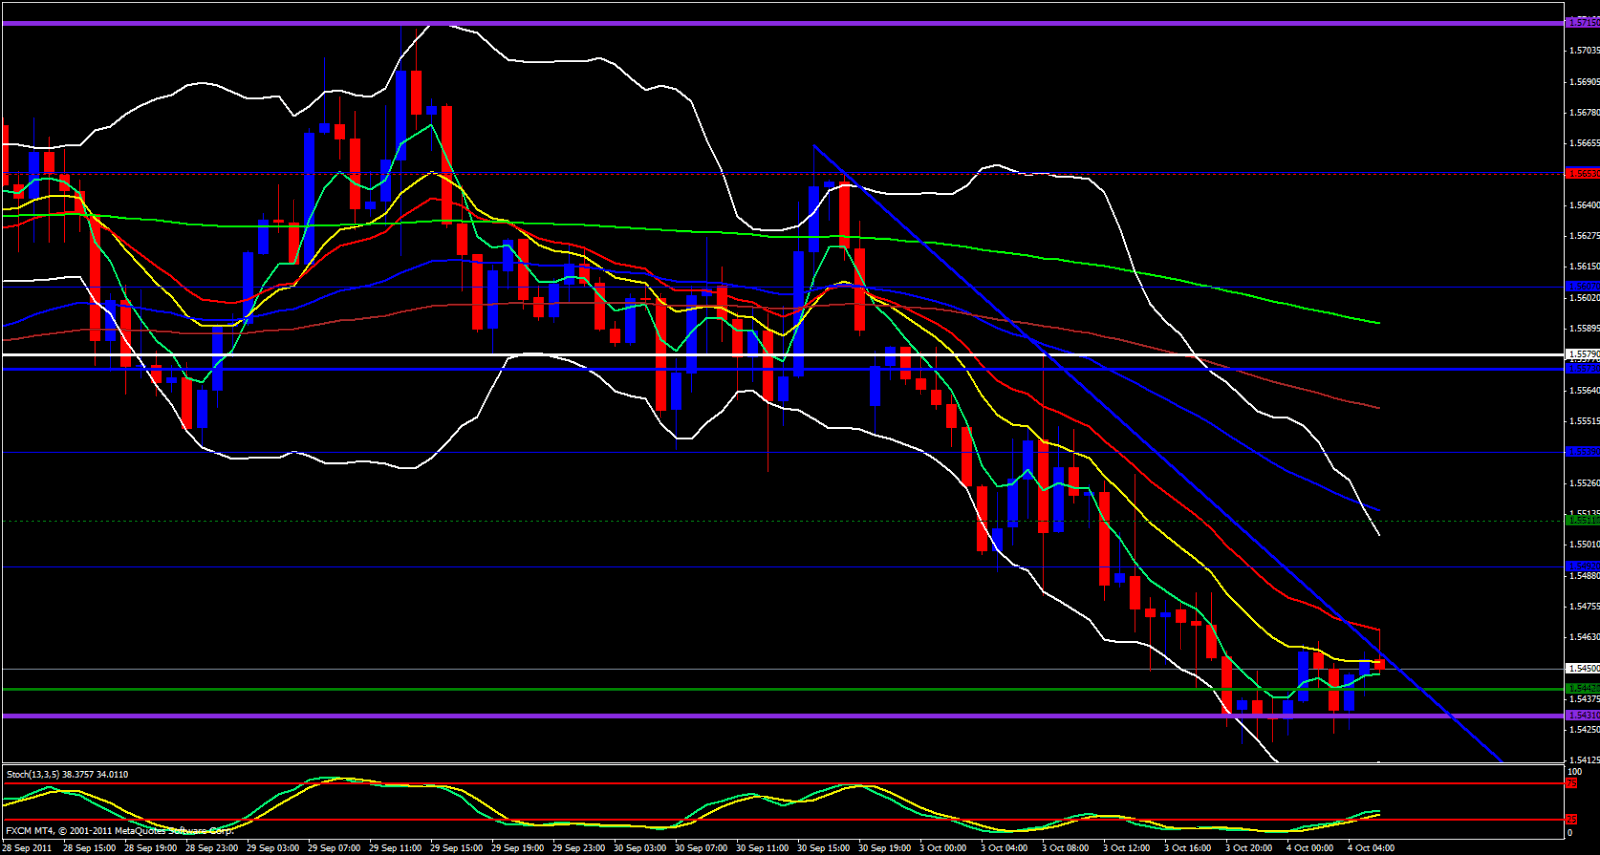Select the thick purple line at chart top
The width and height of the screenshot is (1600, 855).
pos(780,22)
